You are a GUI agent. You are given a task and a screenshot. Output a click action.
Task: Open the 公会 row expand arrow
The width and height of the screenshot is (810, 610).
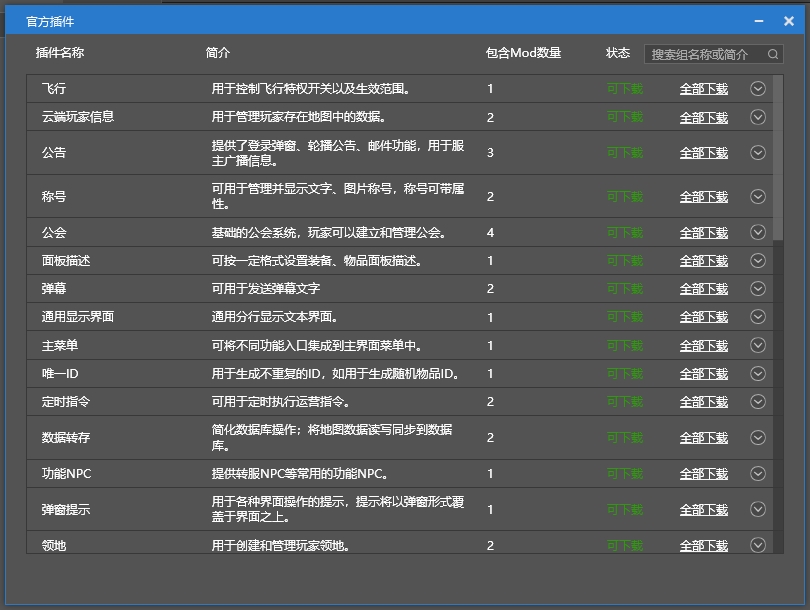[x=757, y=233]
